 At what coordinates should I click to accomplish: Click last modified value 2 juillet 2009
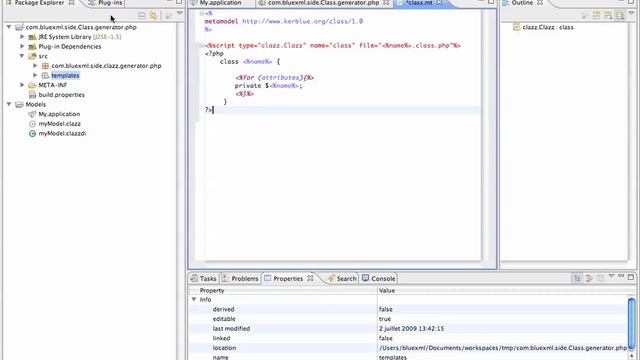[x=411, y=329]
